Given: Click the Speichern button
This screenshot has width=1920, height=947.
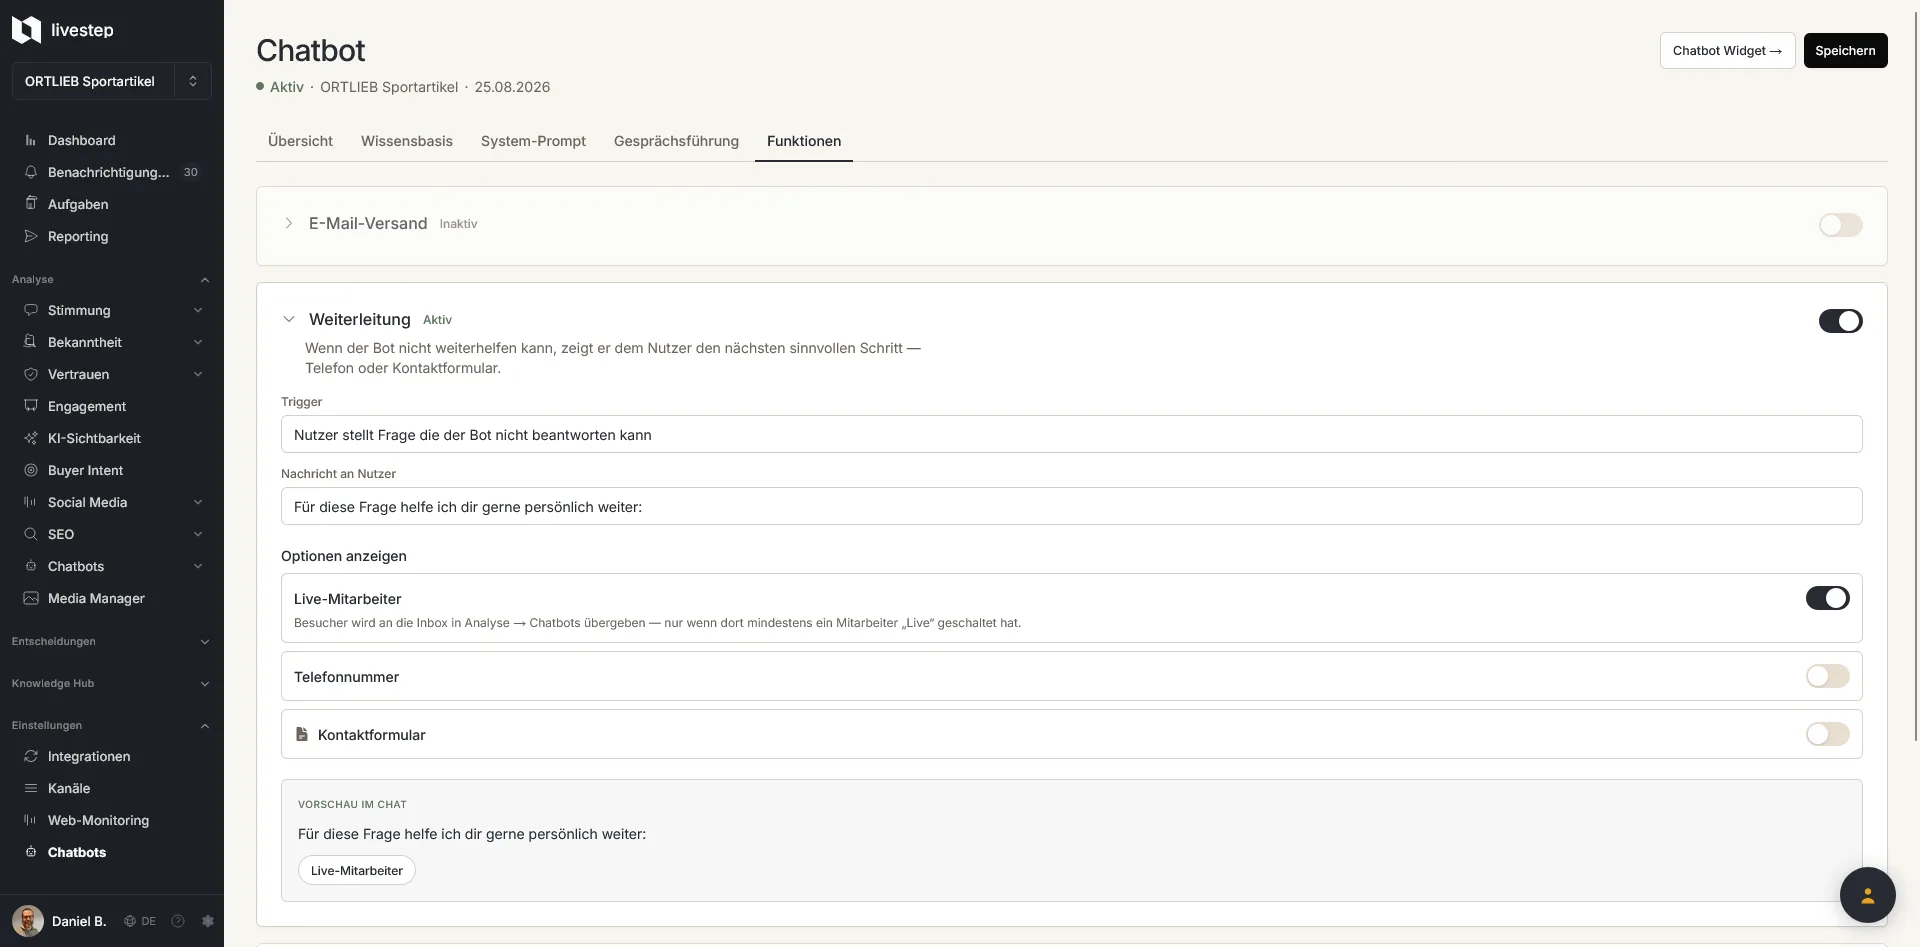Looking at the screenshot, I should coord(1845,50).
